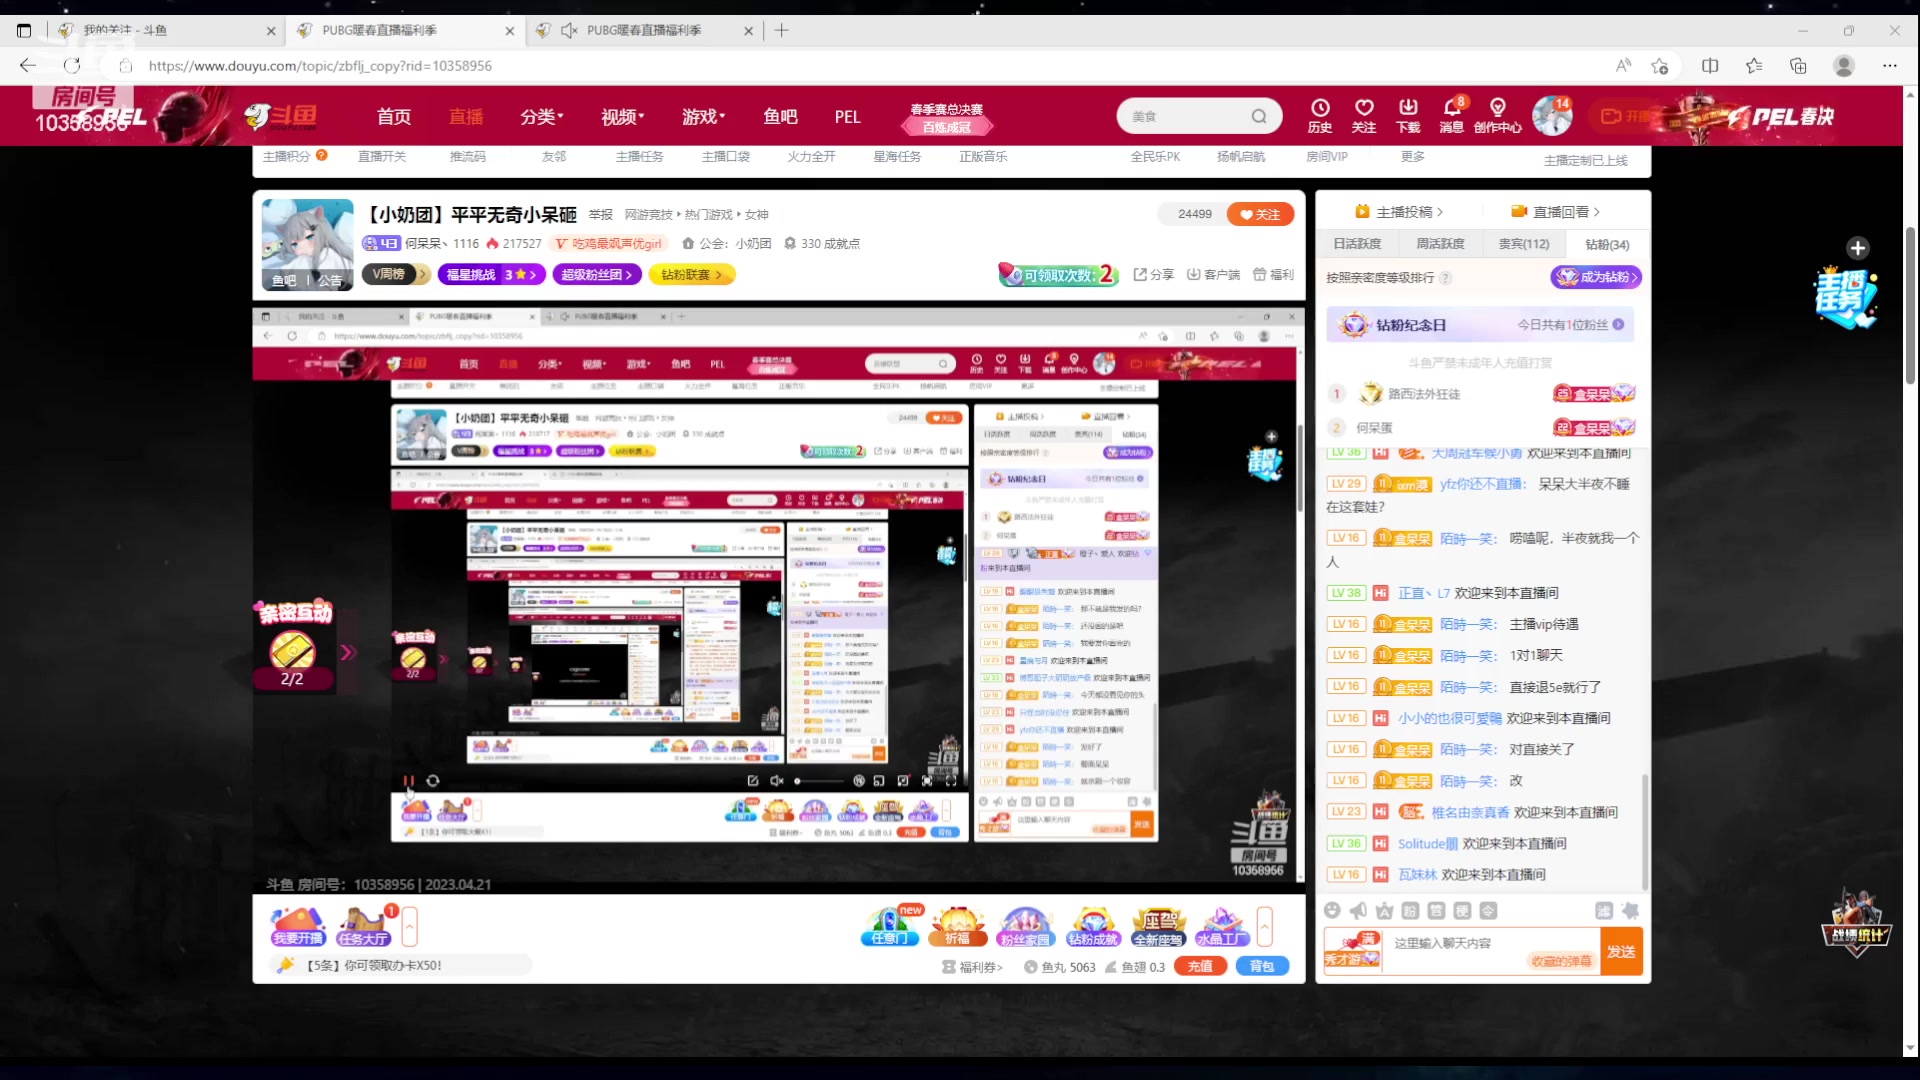Open 福星挑战 badge
This screenshot has height=1080, width=1920.
(x=491, y=274)
